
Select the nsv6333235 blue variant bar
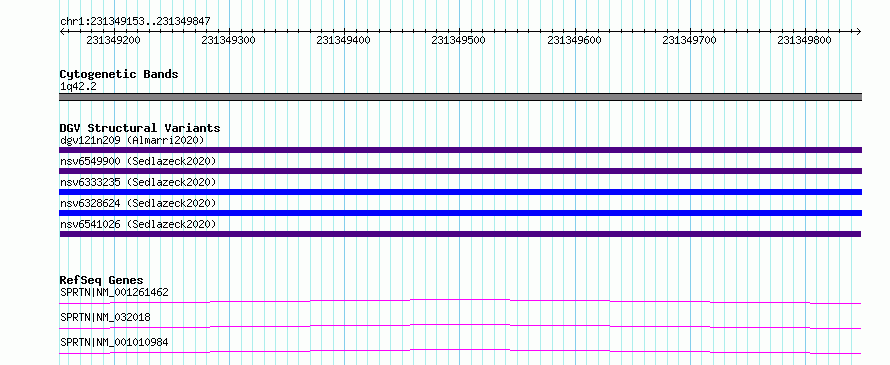pyautogui.click(x=460, y=192)
